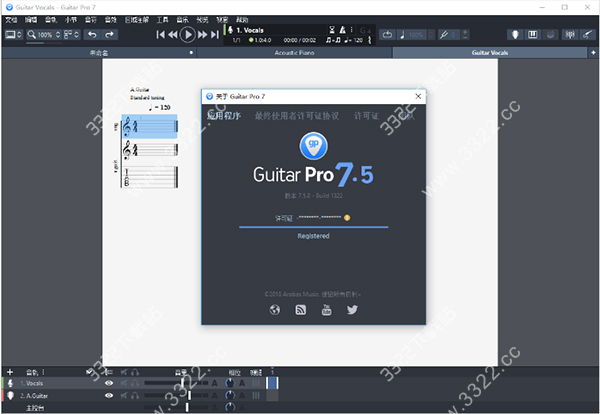Adjust the transpose stepper arrows
The height and width of the screenshot is (414, 600).
coord(465,35)
